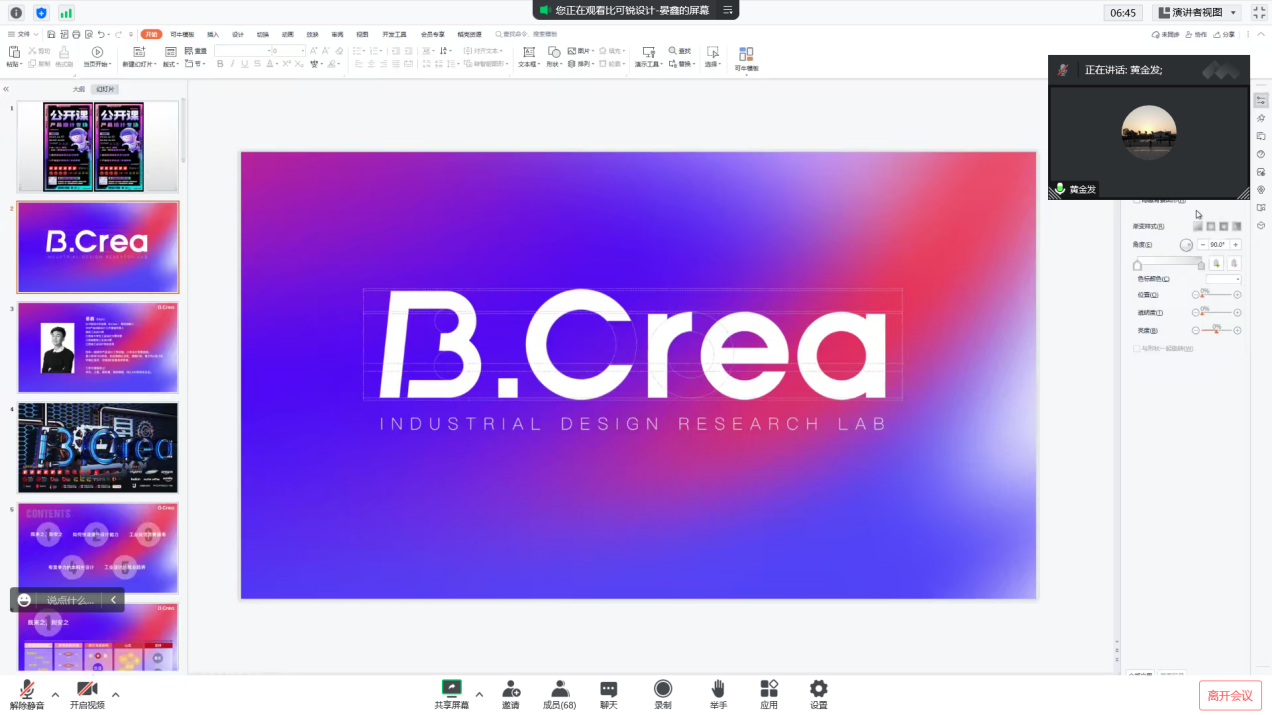Toggle bold formatting button

[x=220, y=64]
